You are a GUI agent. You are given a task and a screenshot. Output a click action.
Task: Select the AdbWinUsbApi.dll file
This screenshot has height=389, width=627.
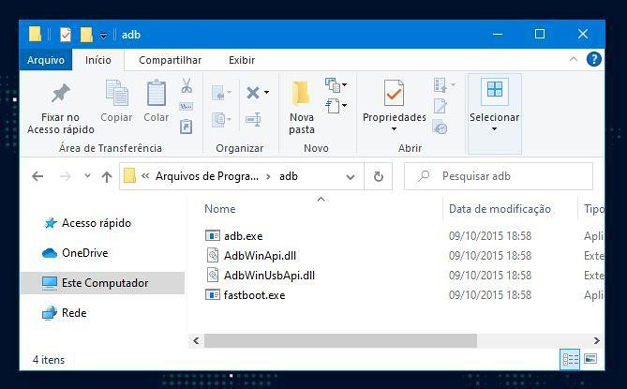(x=270, y=275)
